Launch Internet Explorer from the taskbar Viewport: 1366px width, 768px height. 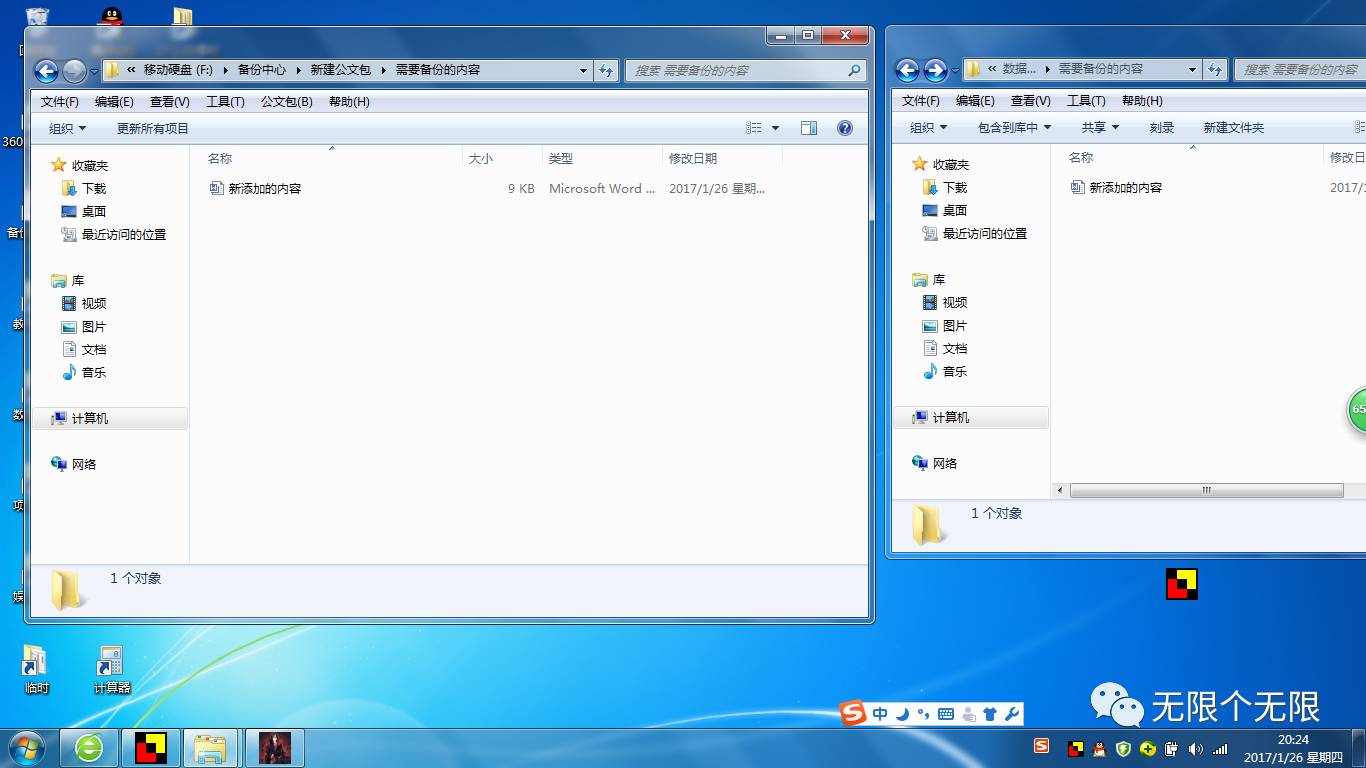pyautogui.click(x=88, y=747)
